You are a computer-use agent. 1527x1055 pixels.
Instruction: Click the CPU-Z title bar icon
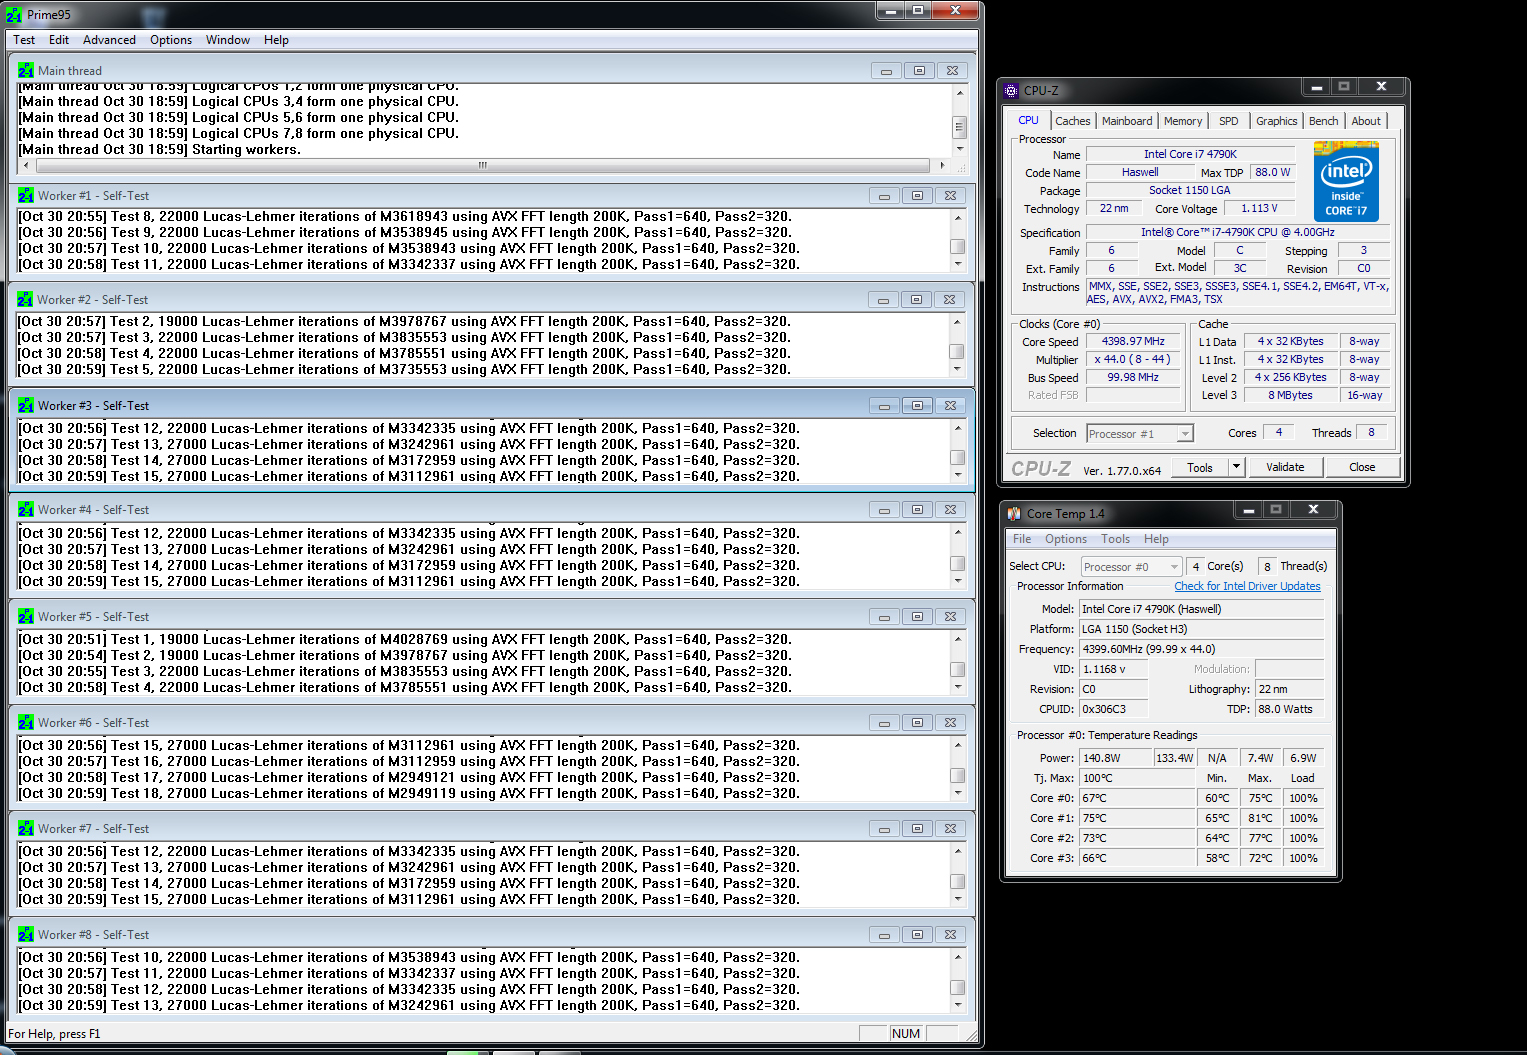[x=1011, y=90]
